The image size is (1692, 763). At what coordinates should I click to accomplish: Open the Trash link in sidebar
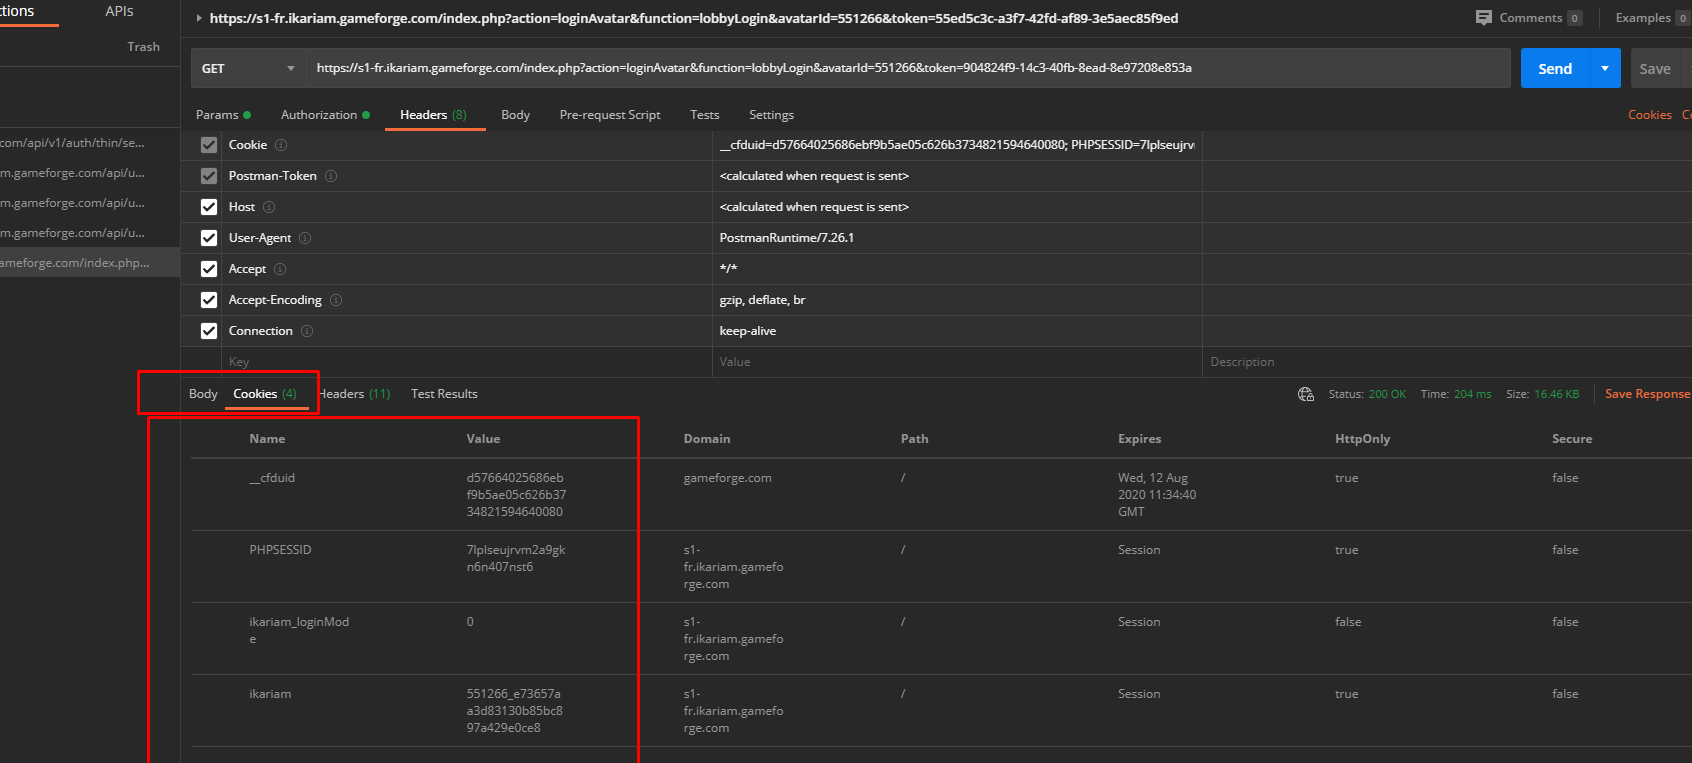143,47
